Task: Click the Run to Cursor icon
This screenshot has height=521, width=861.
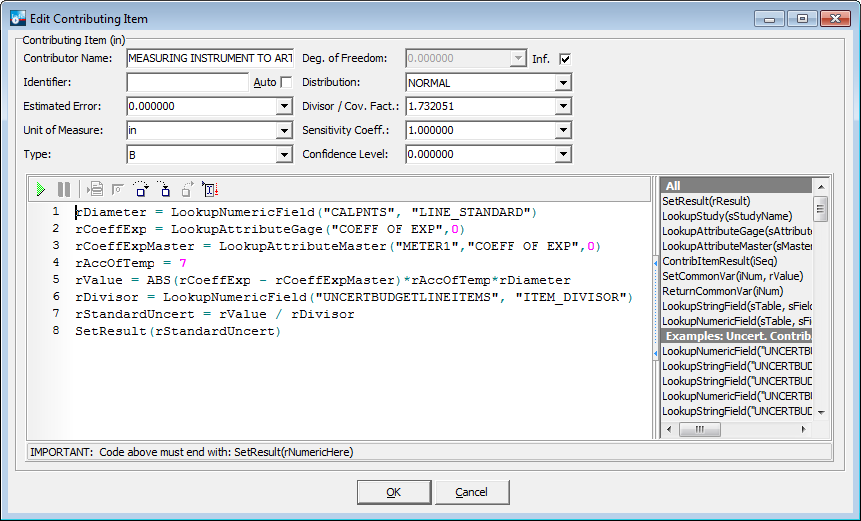Action: (210, 189)
